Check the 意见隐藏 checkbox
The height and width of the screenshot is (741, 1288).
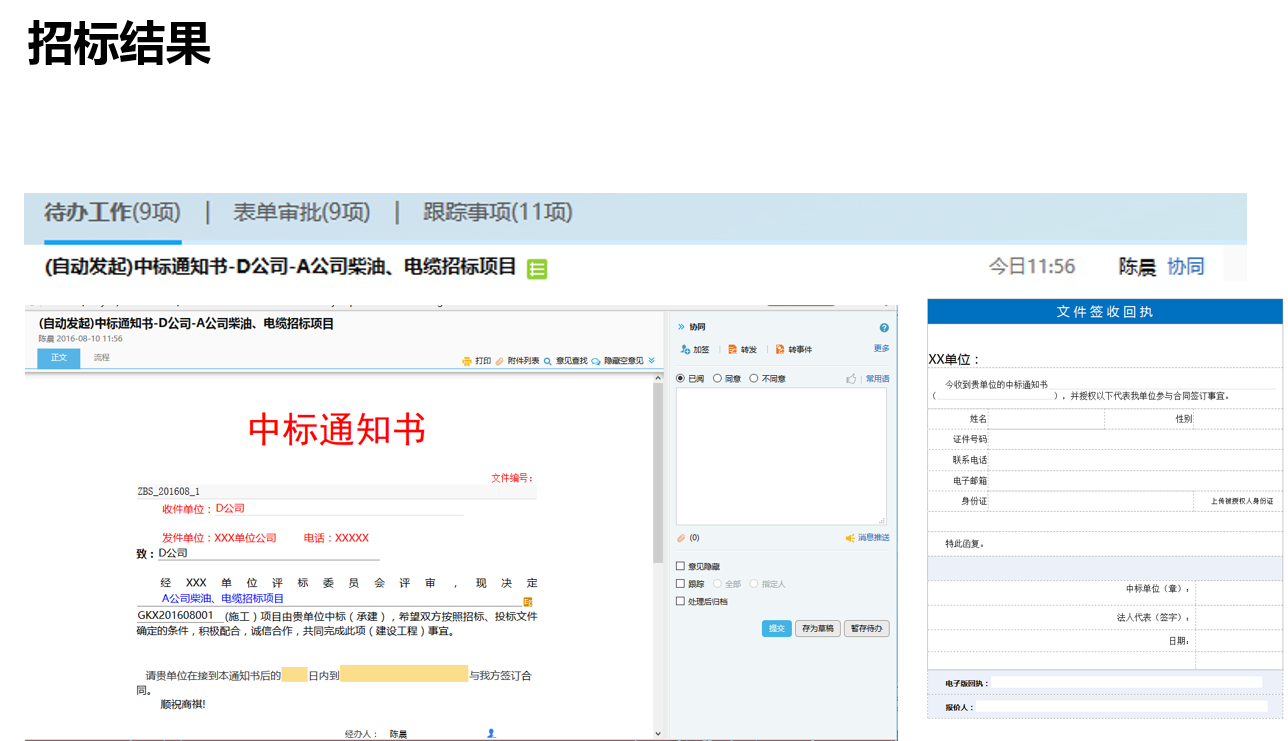681,567
